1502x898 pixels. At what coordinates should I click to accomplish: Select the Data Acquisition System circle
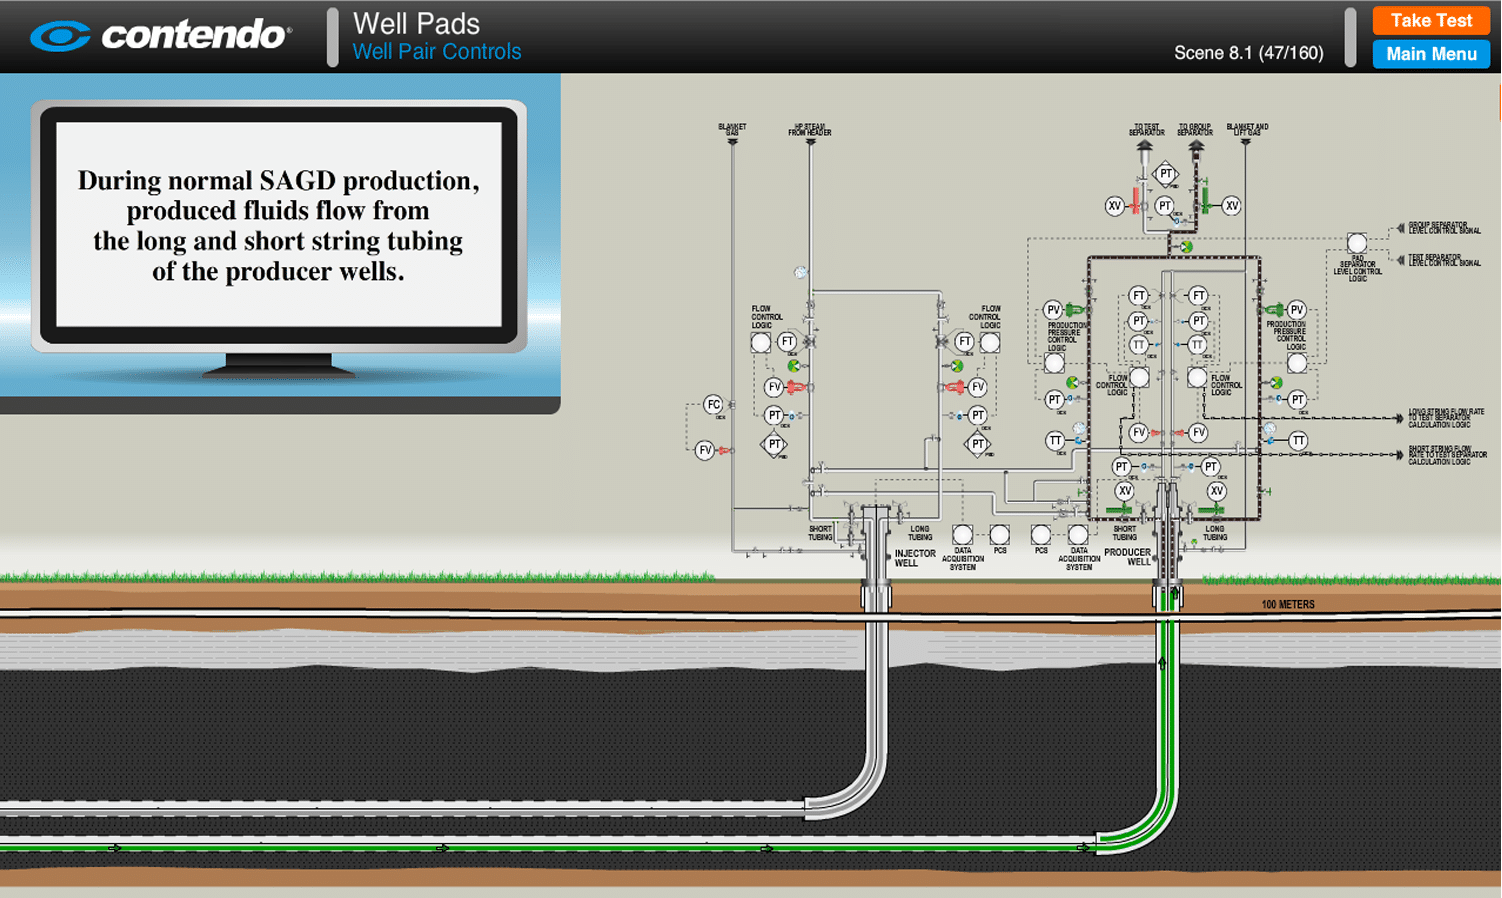pyautogui.click(x=963, y=537)
